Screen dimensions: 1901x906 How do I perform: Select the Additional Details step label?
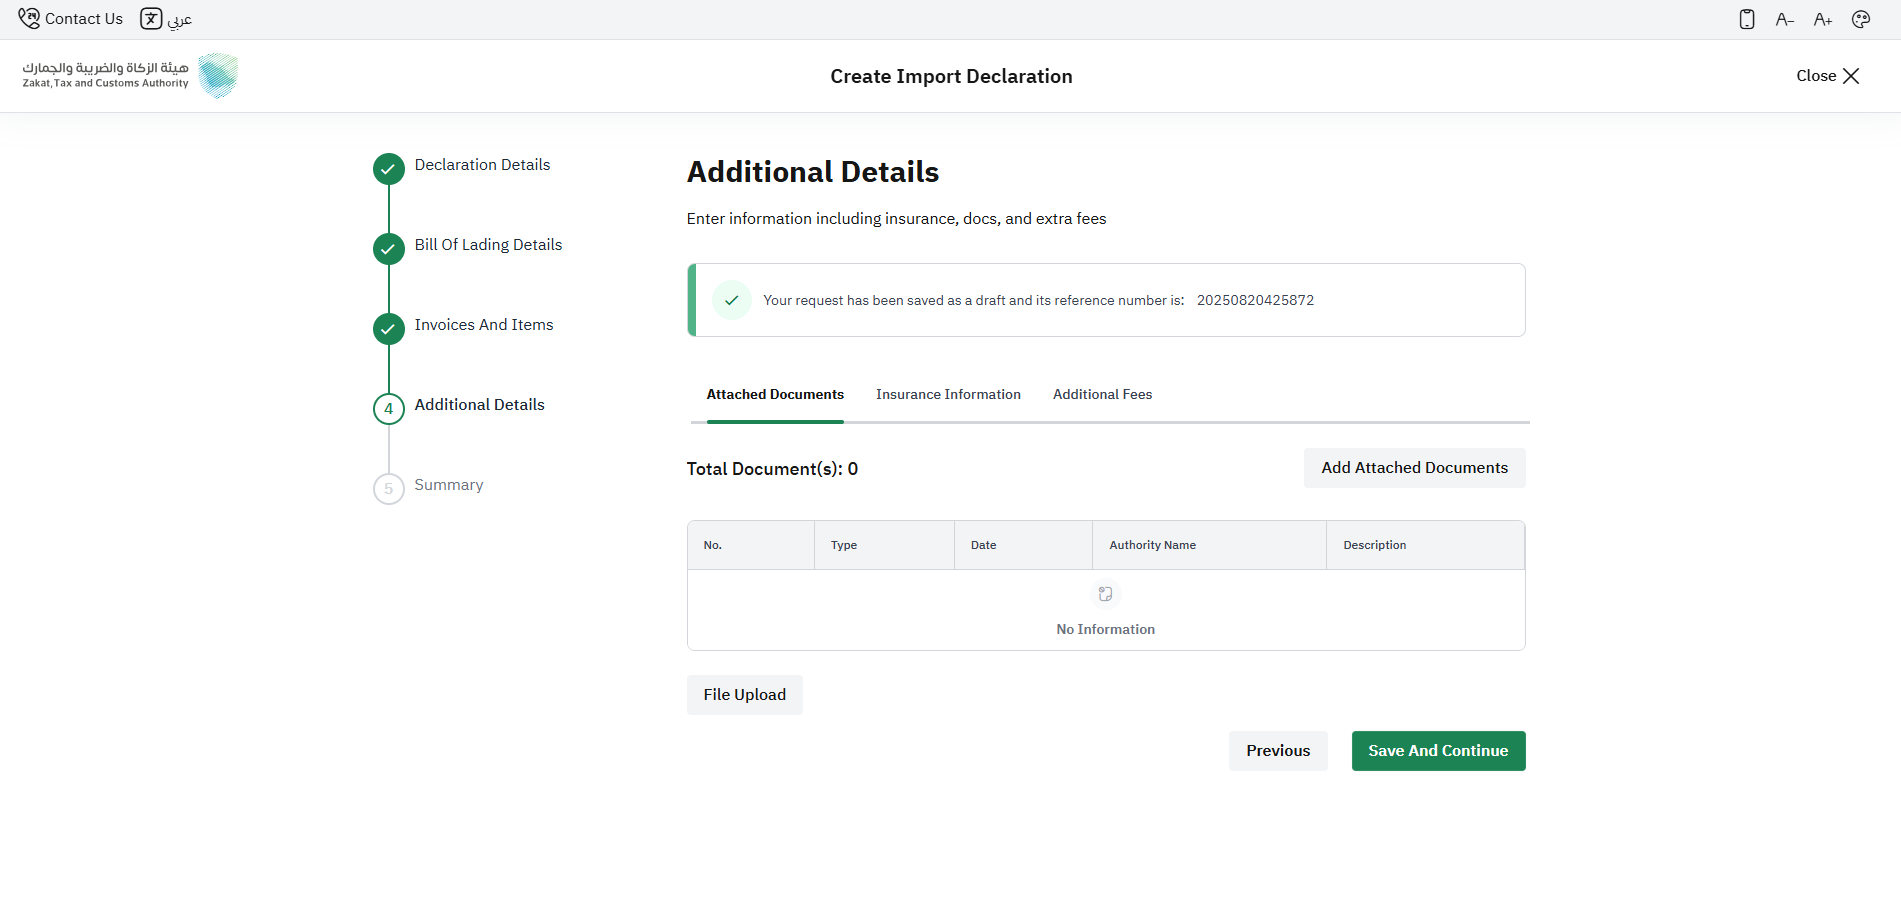pyautogui.click(x=480, y=405)
